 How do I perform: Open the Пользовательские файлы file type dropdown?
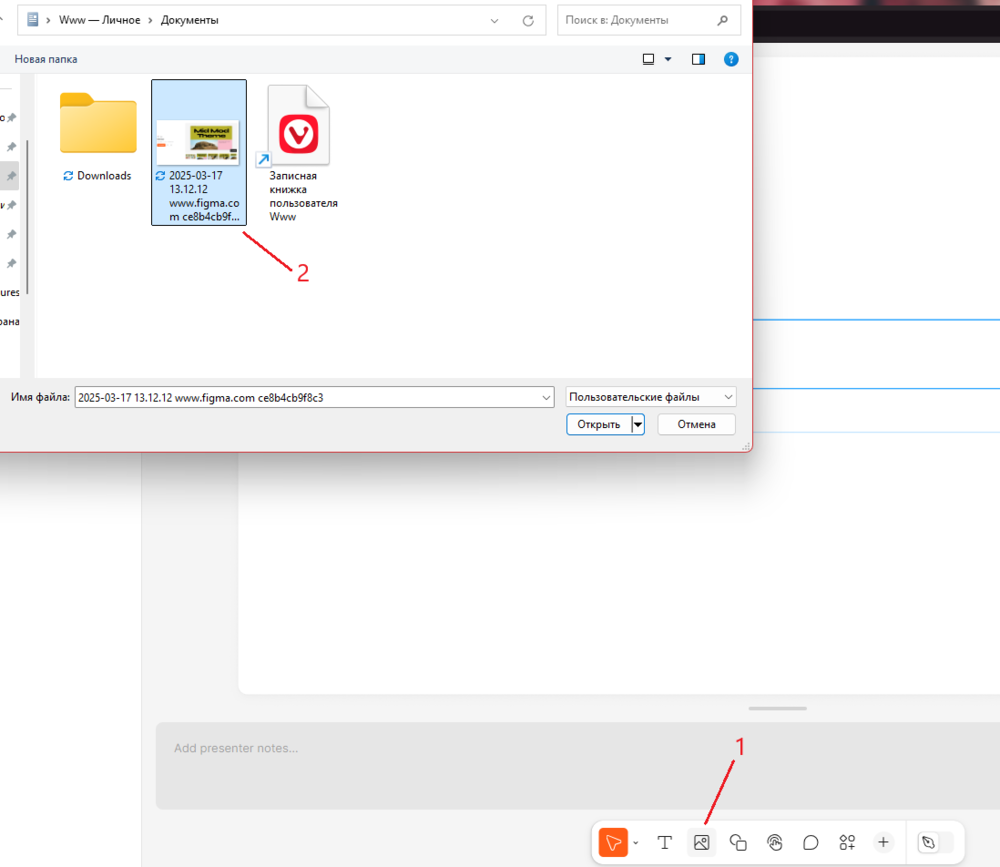[651, 397]
